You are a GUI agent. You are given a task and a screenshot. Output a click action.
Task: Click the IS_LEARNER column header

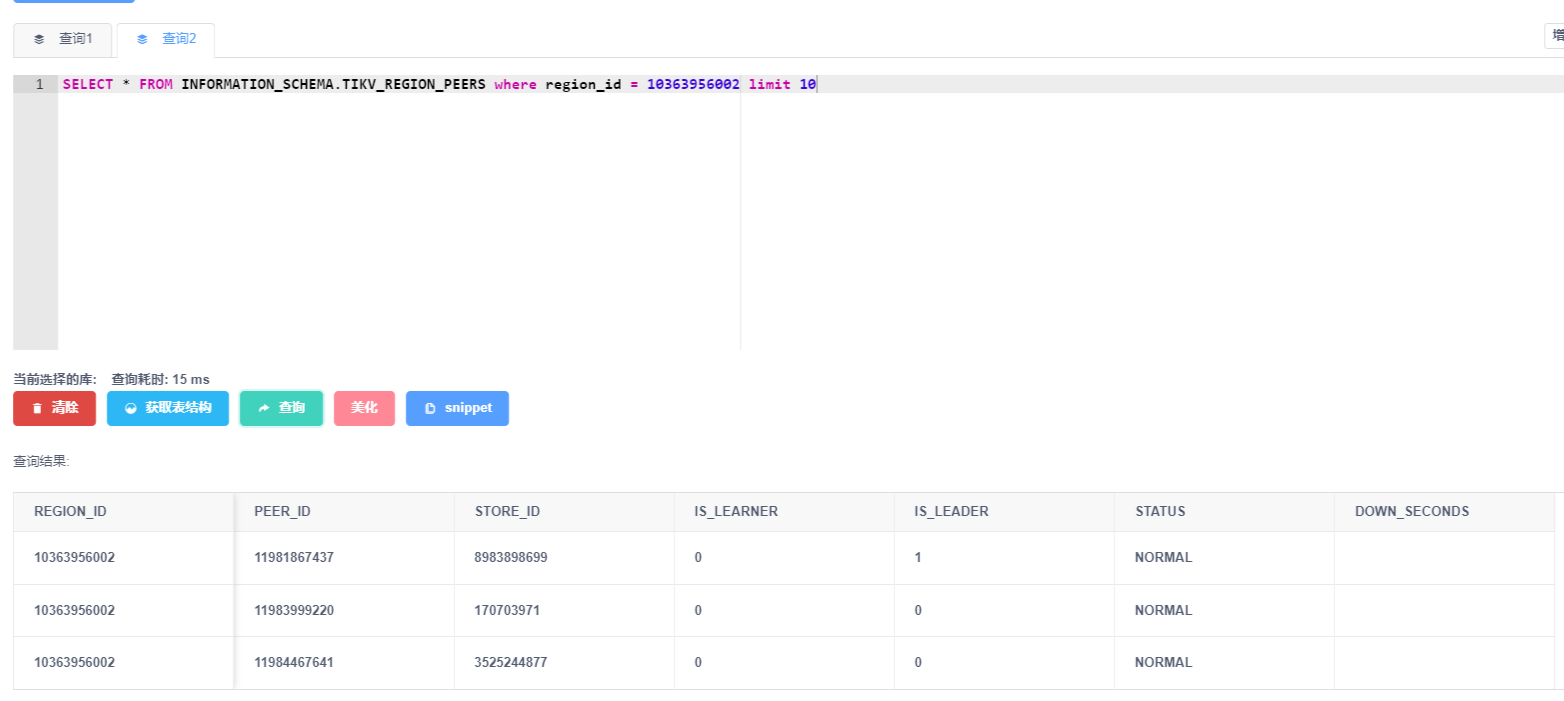click(736, 511)
